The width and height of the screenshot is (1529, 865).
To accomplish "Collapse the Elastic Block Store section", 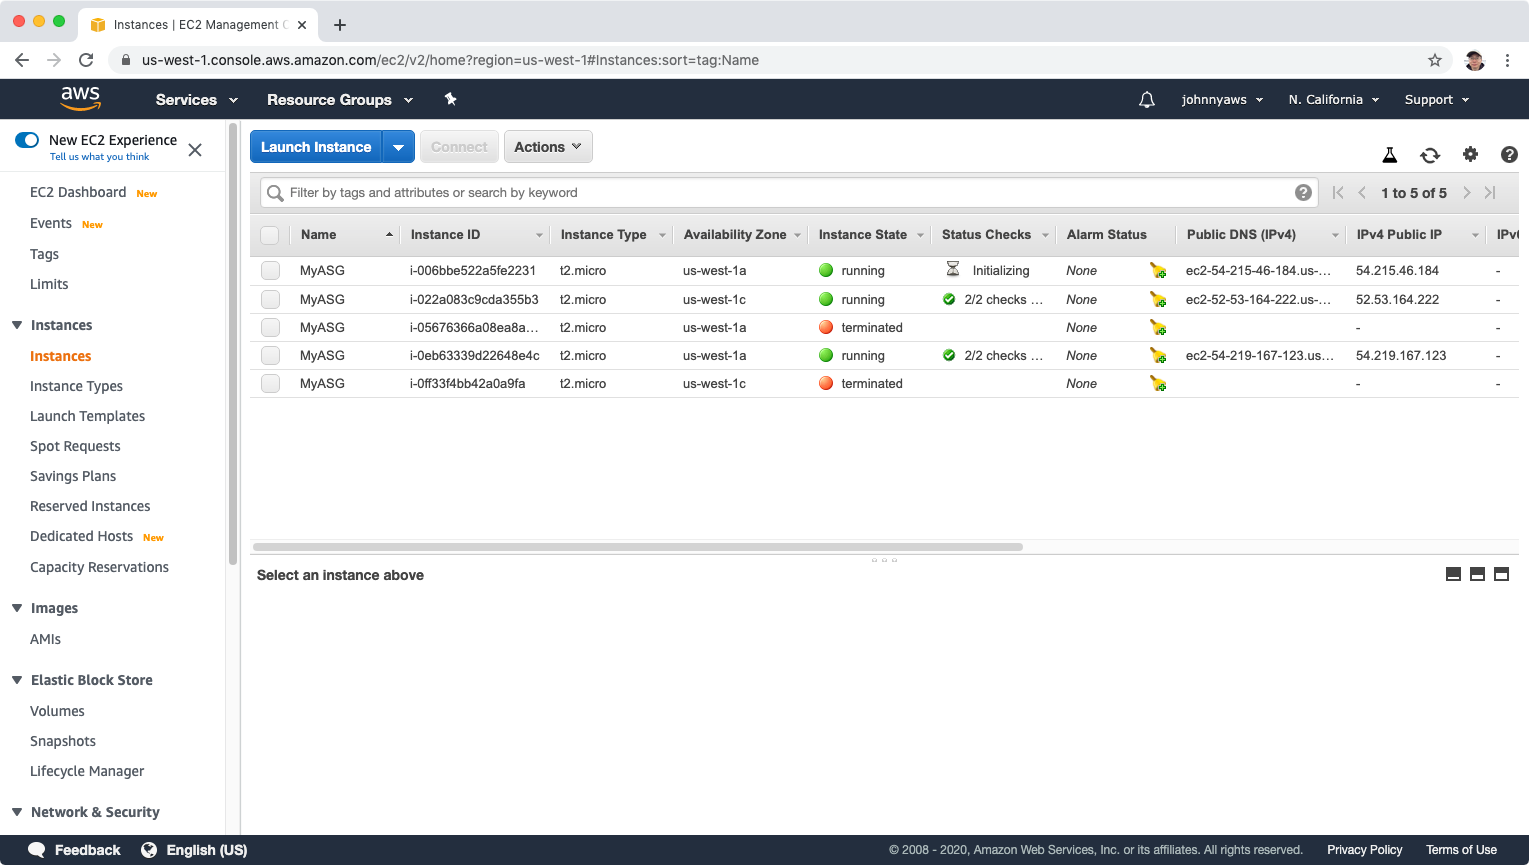I will pos(17,680).
